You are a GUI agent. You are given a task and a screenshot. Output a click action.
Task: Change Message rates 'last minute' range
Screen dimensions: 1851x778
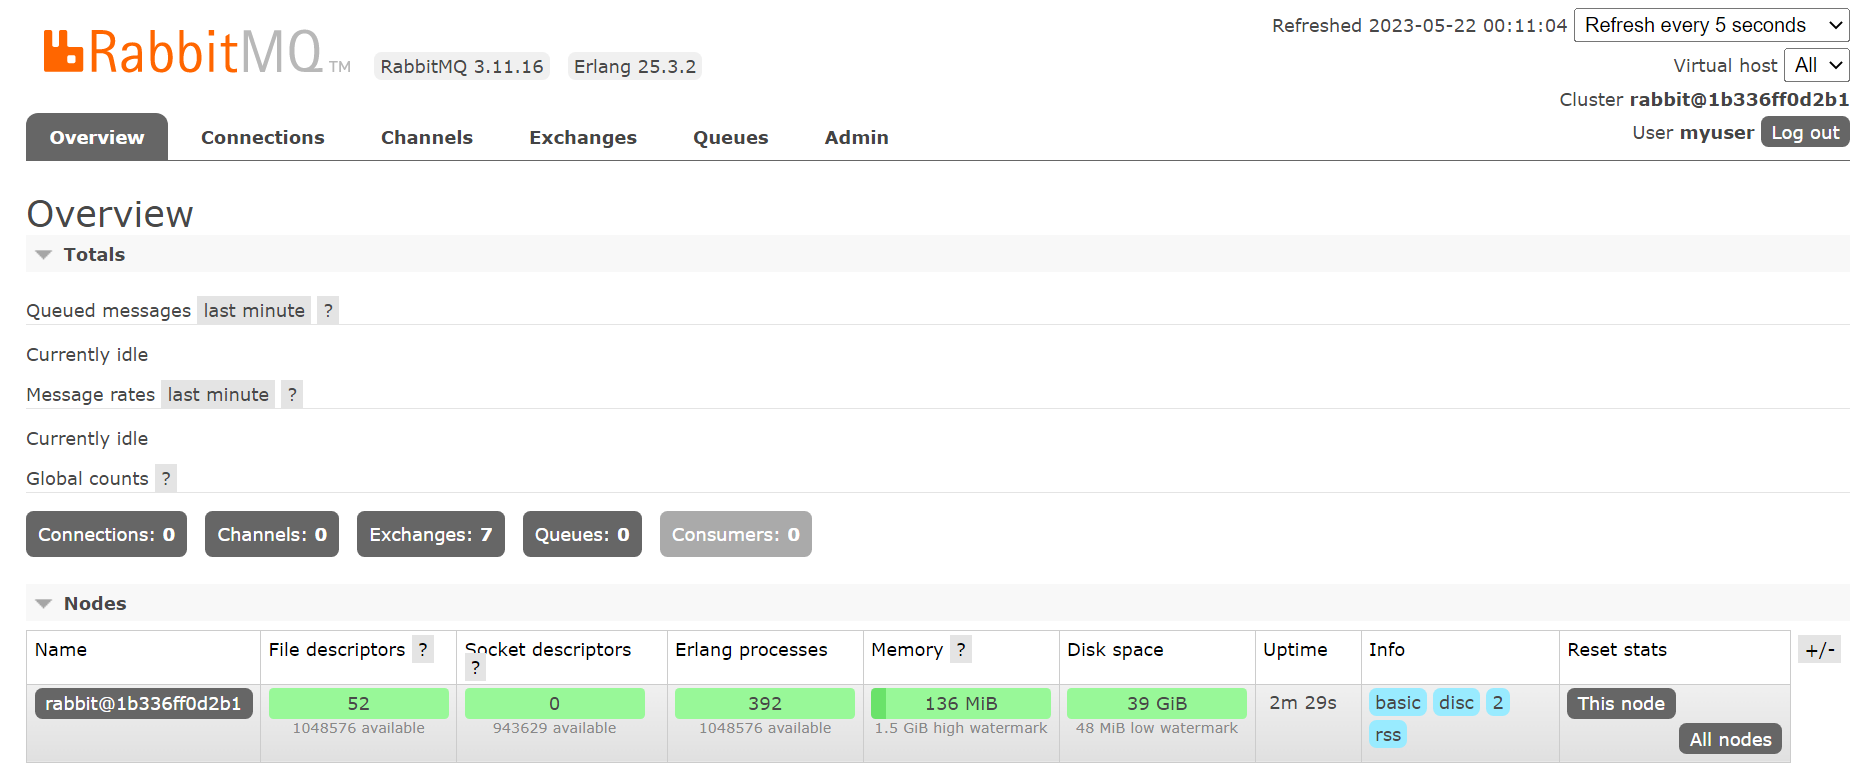tap(218, 395)
